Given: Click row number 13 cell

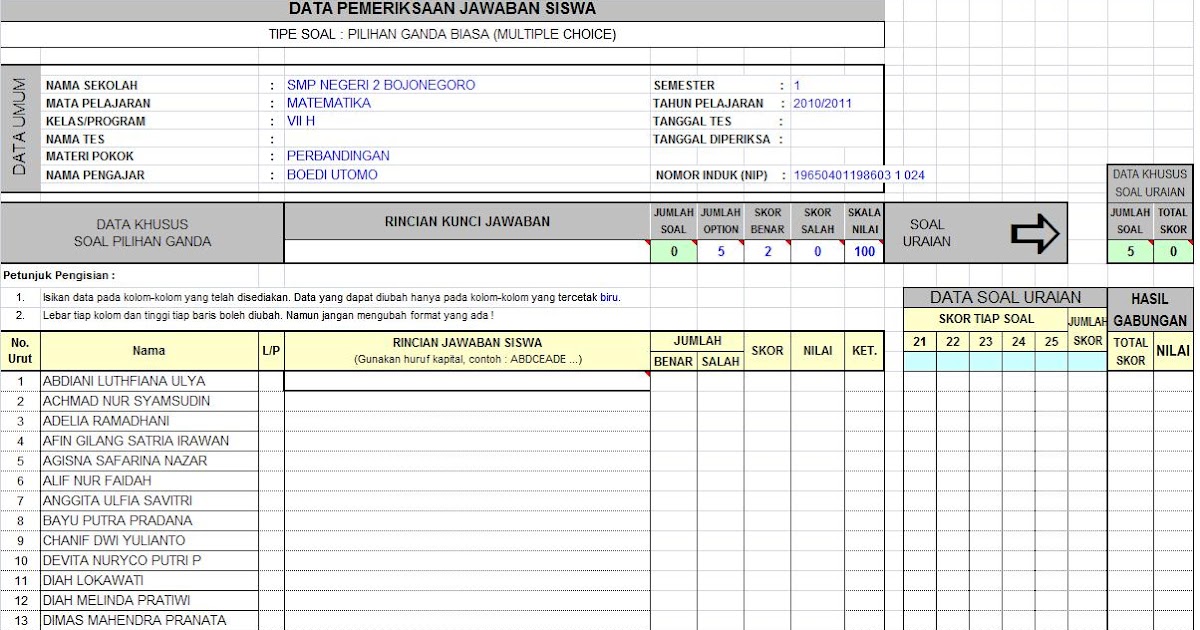Looking at the screenshot, I should (20, 620).
